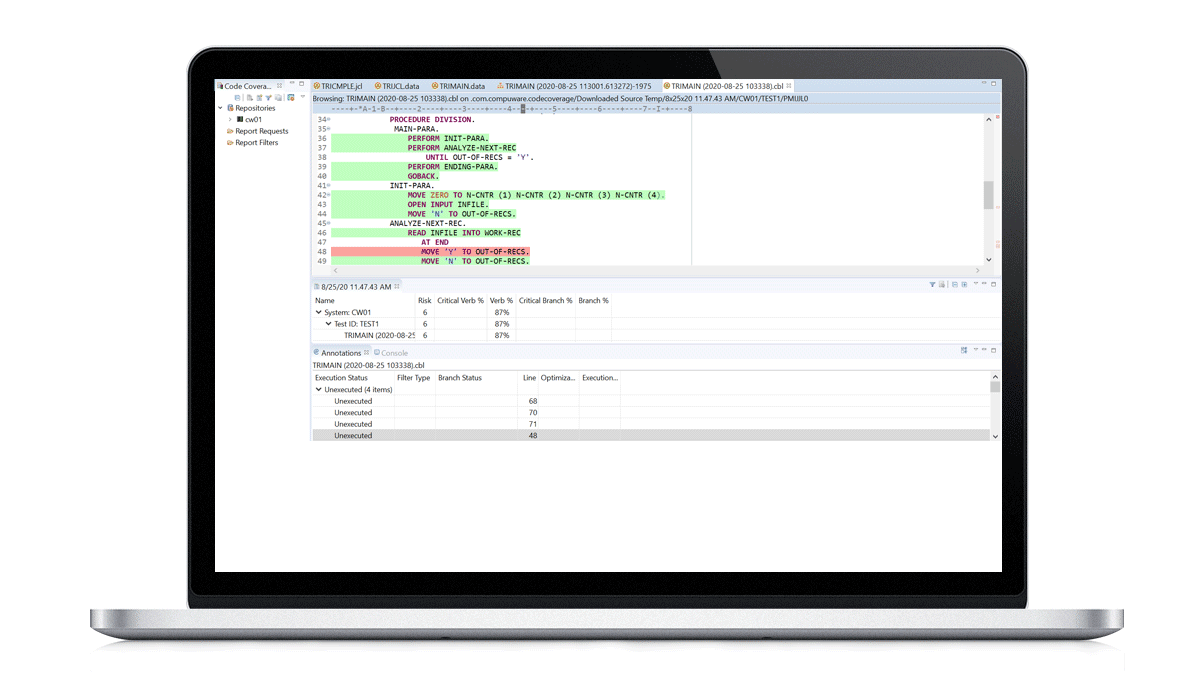Image resolution: width=1200 pixels, height=690 pixels.
Task: Switch to the TRIMAIN.data tab
Action: pyautogui.click(x=461, y=86)
